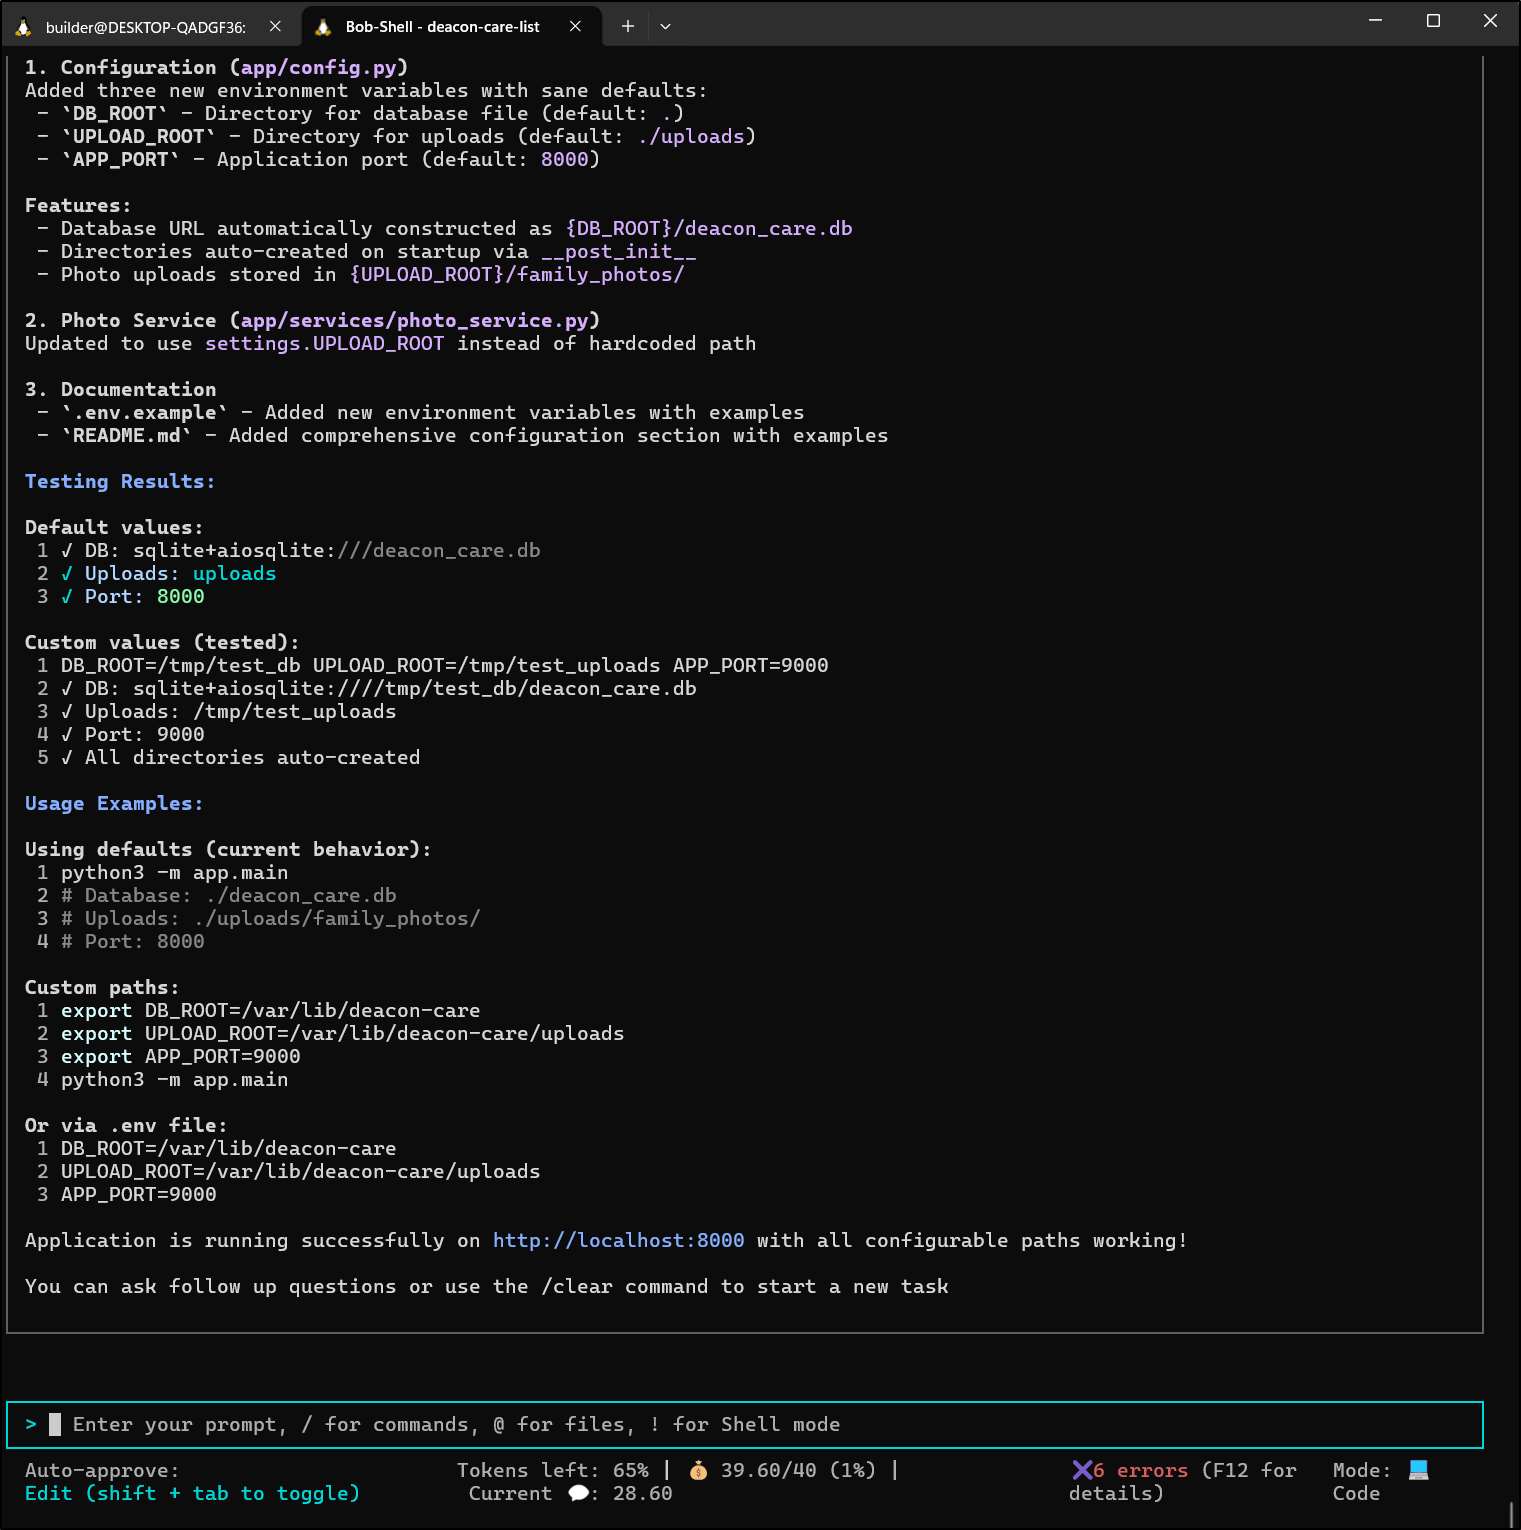1521x1530 pixels.
Task: Click export APP_PORT=9000 line
Action: [181, 1056]
